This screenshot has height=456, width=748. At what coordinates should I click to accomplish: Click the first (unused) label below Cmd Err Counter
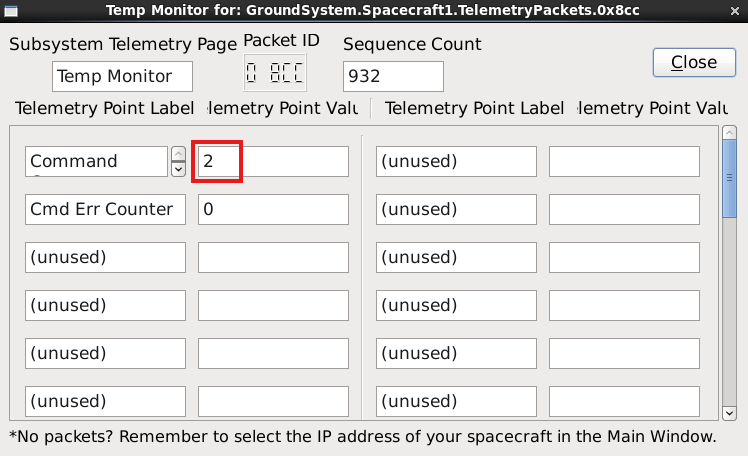pos(105,257)
